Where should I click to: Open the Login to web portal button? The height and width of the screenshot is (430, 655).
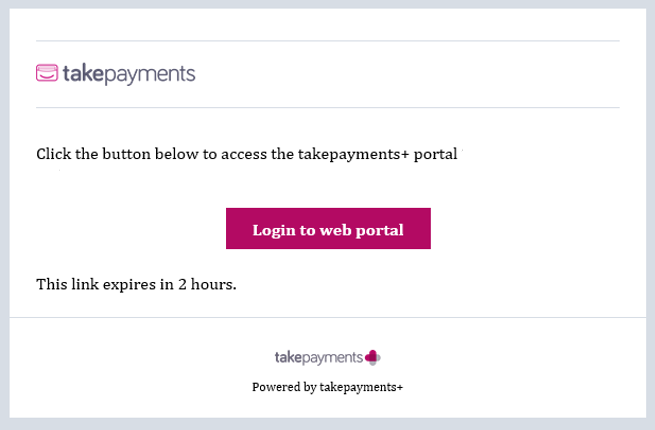pyautogui.click(x=328, y=229)
